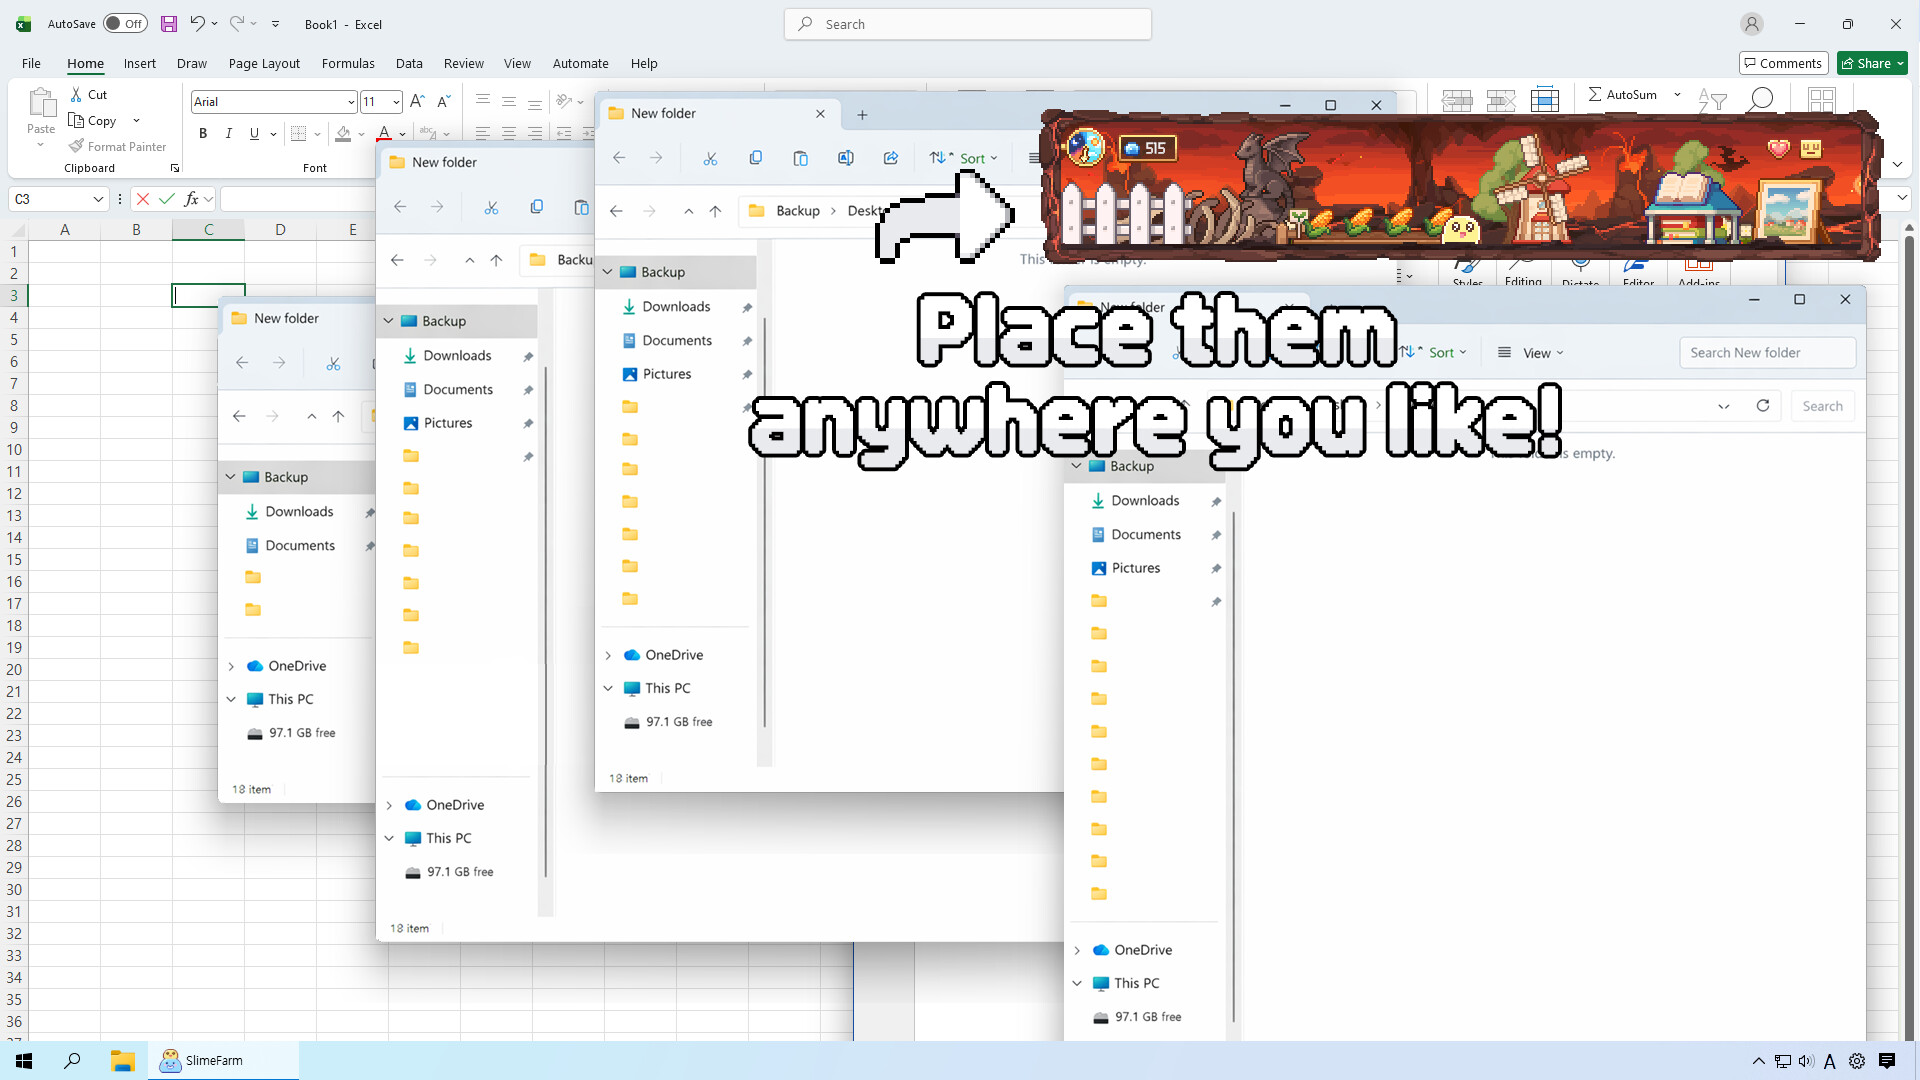
Task: Open the View dropdown in the rightmost Explorer window
Action: (1530, 352)
